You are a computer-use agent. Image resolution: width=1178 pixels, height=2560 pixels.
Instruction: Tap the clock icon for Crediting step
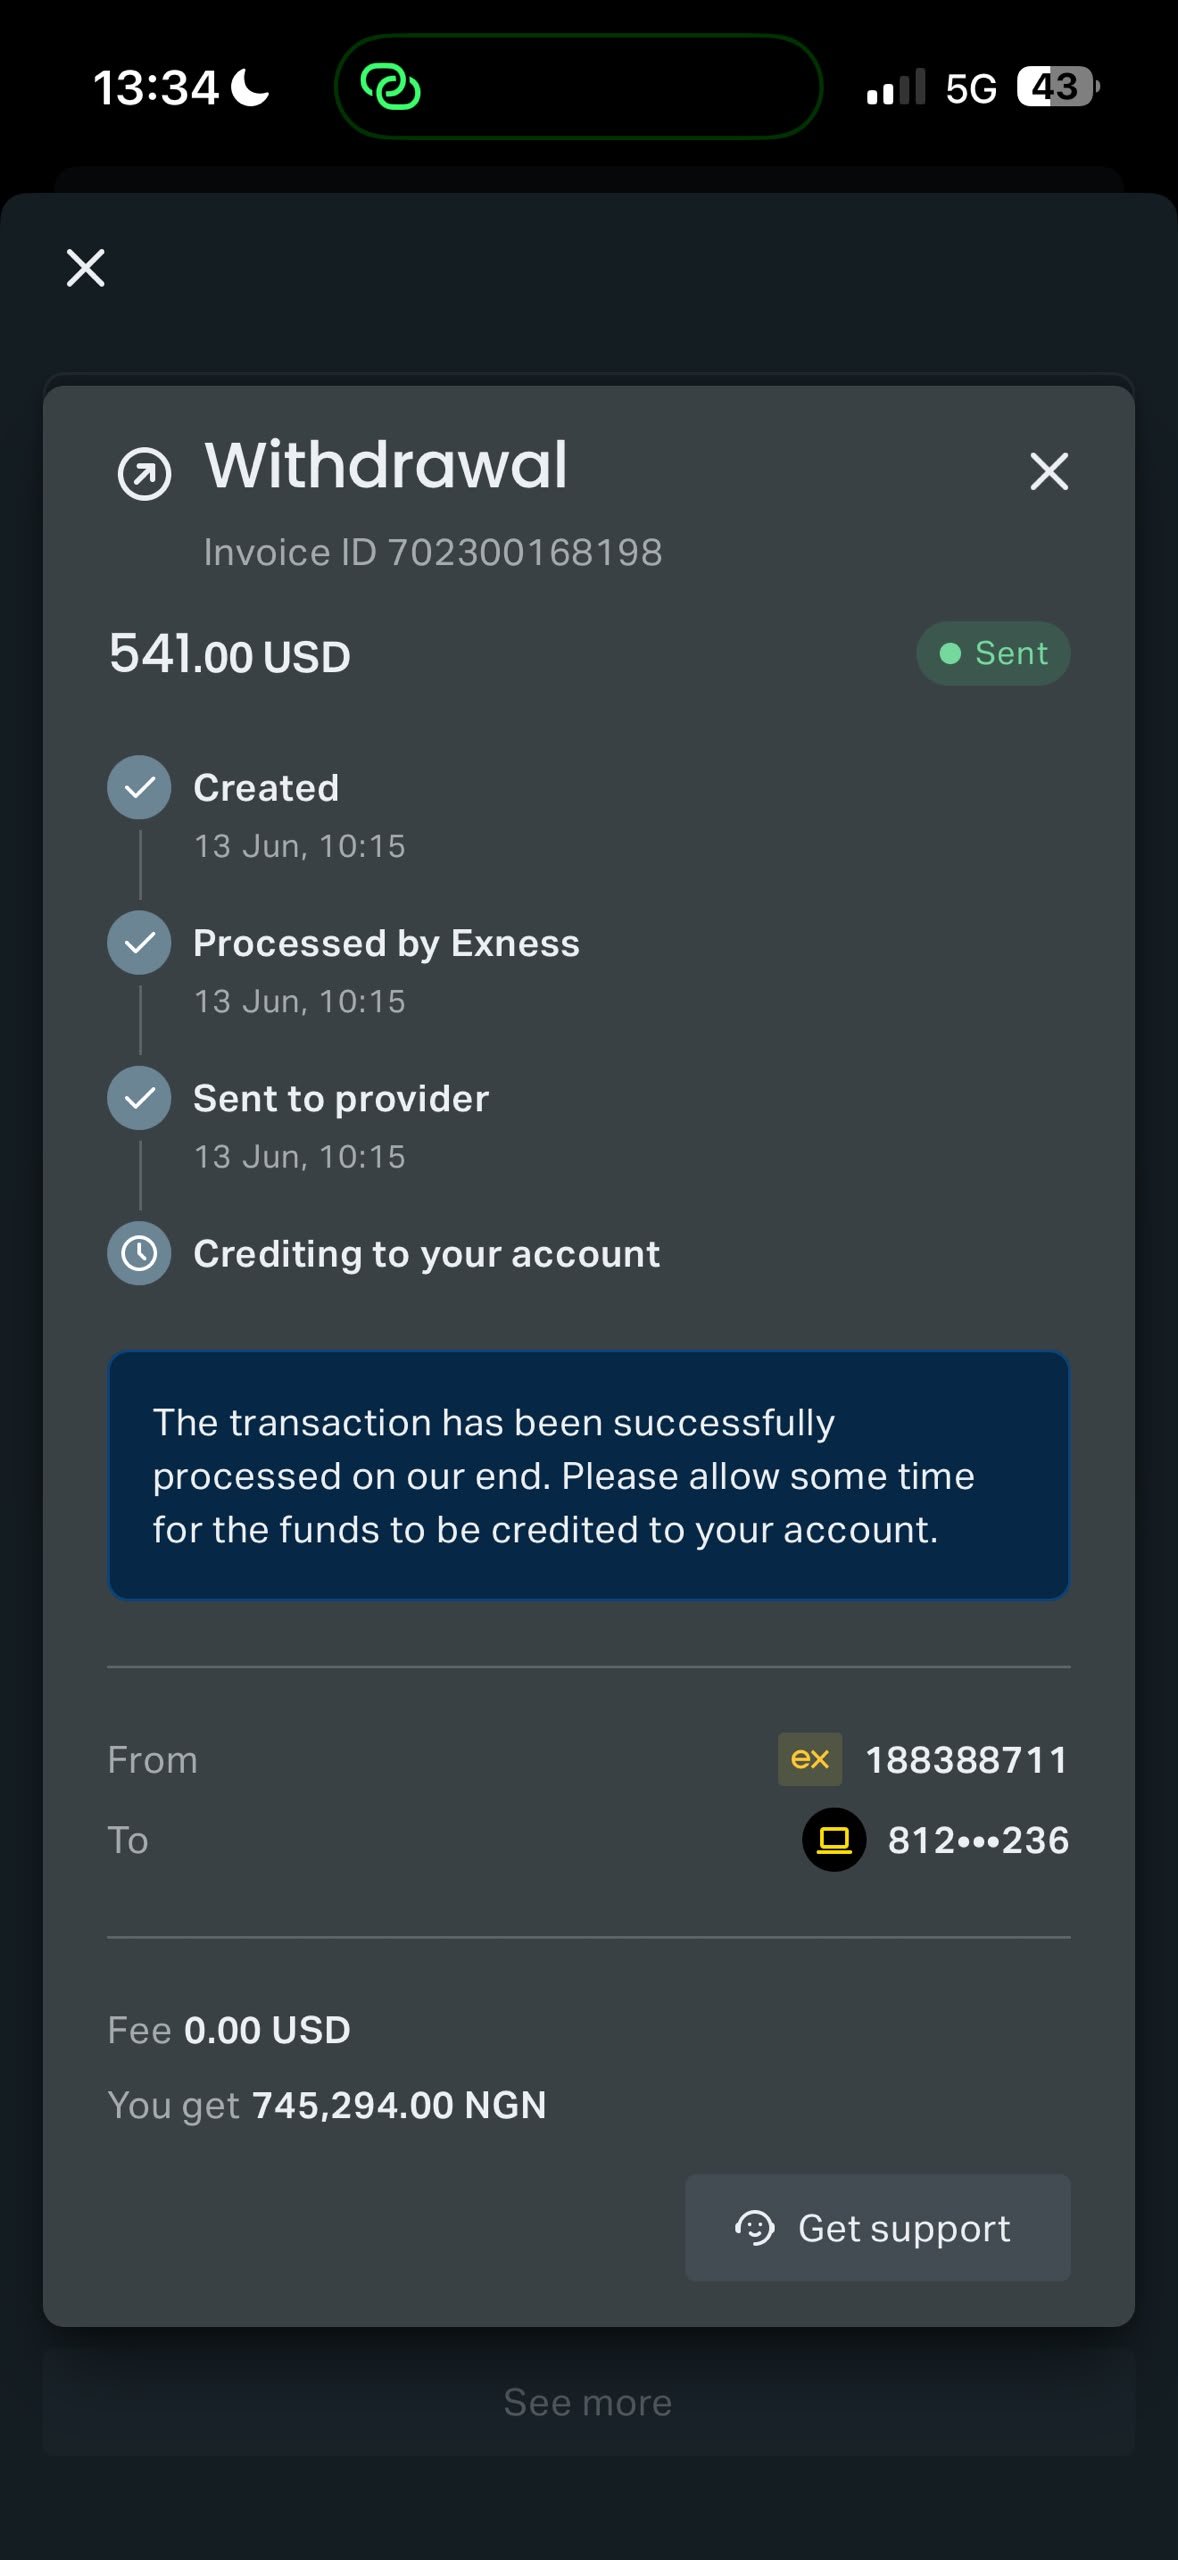click(139, 1253)
